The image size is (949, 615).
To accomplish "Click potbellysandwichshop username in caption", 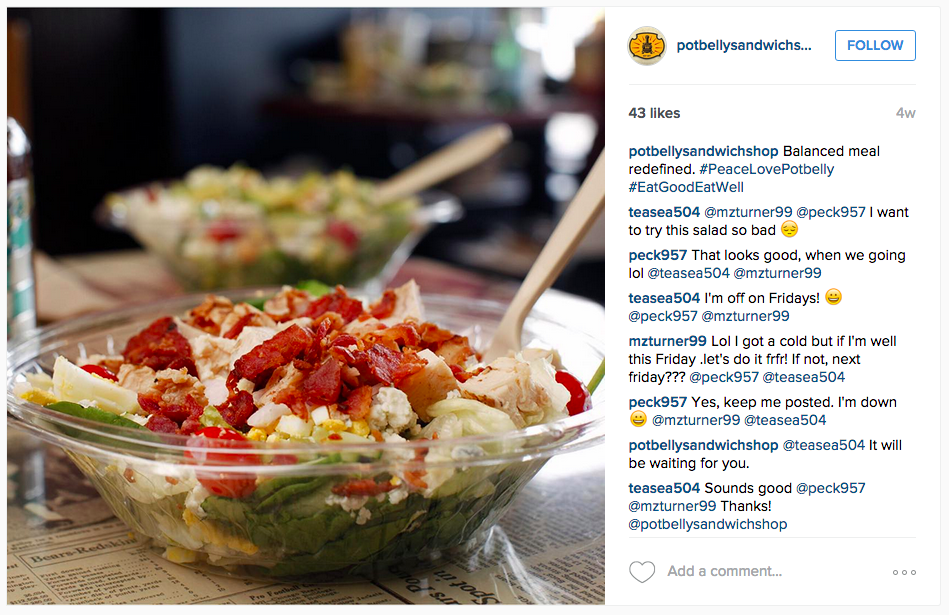I will pos(703,151).
